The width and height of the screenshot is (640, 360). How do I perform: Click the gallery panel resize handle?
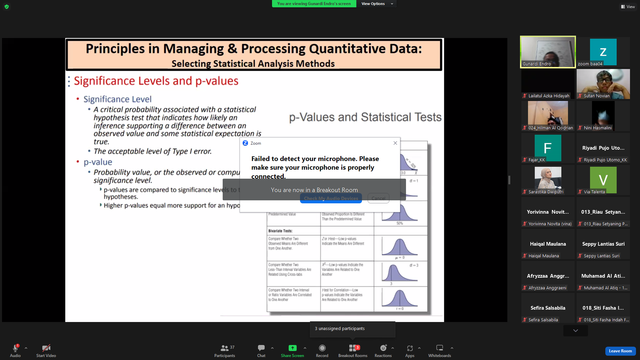coord(509,180)
